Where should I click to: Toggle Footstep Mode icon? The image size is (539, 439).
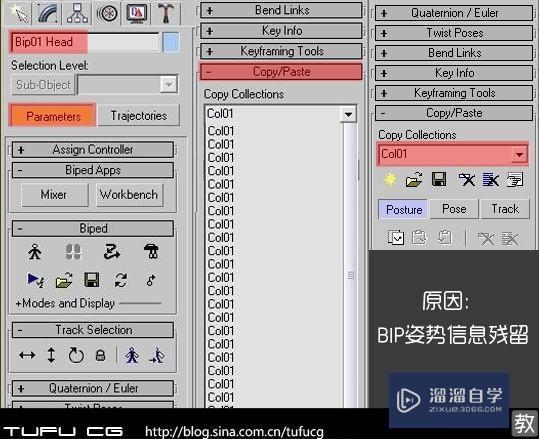coord(73,252)
